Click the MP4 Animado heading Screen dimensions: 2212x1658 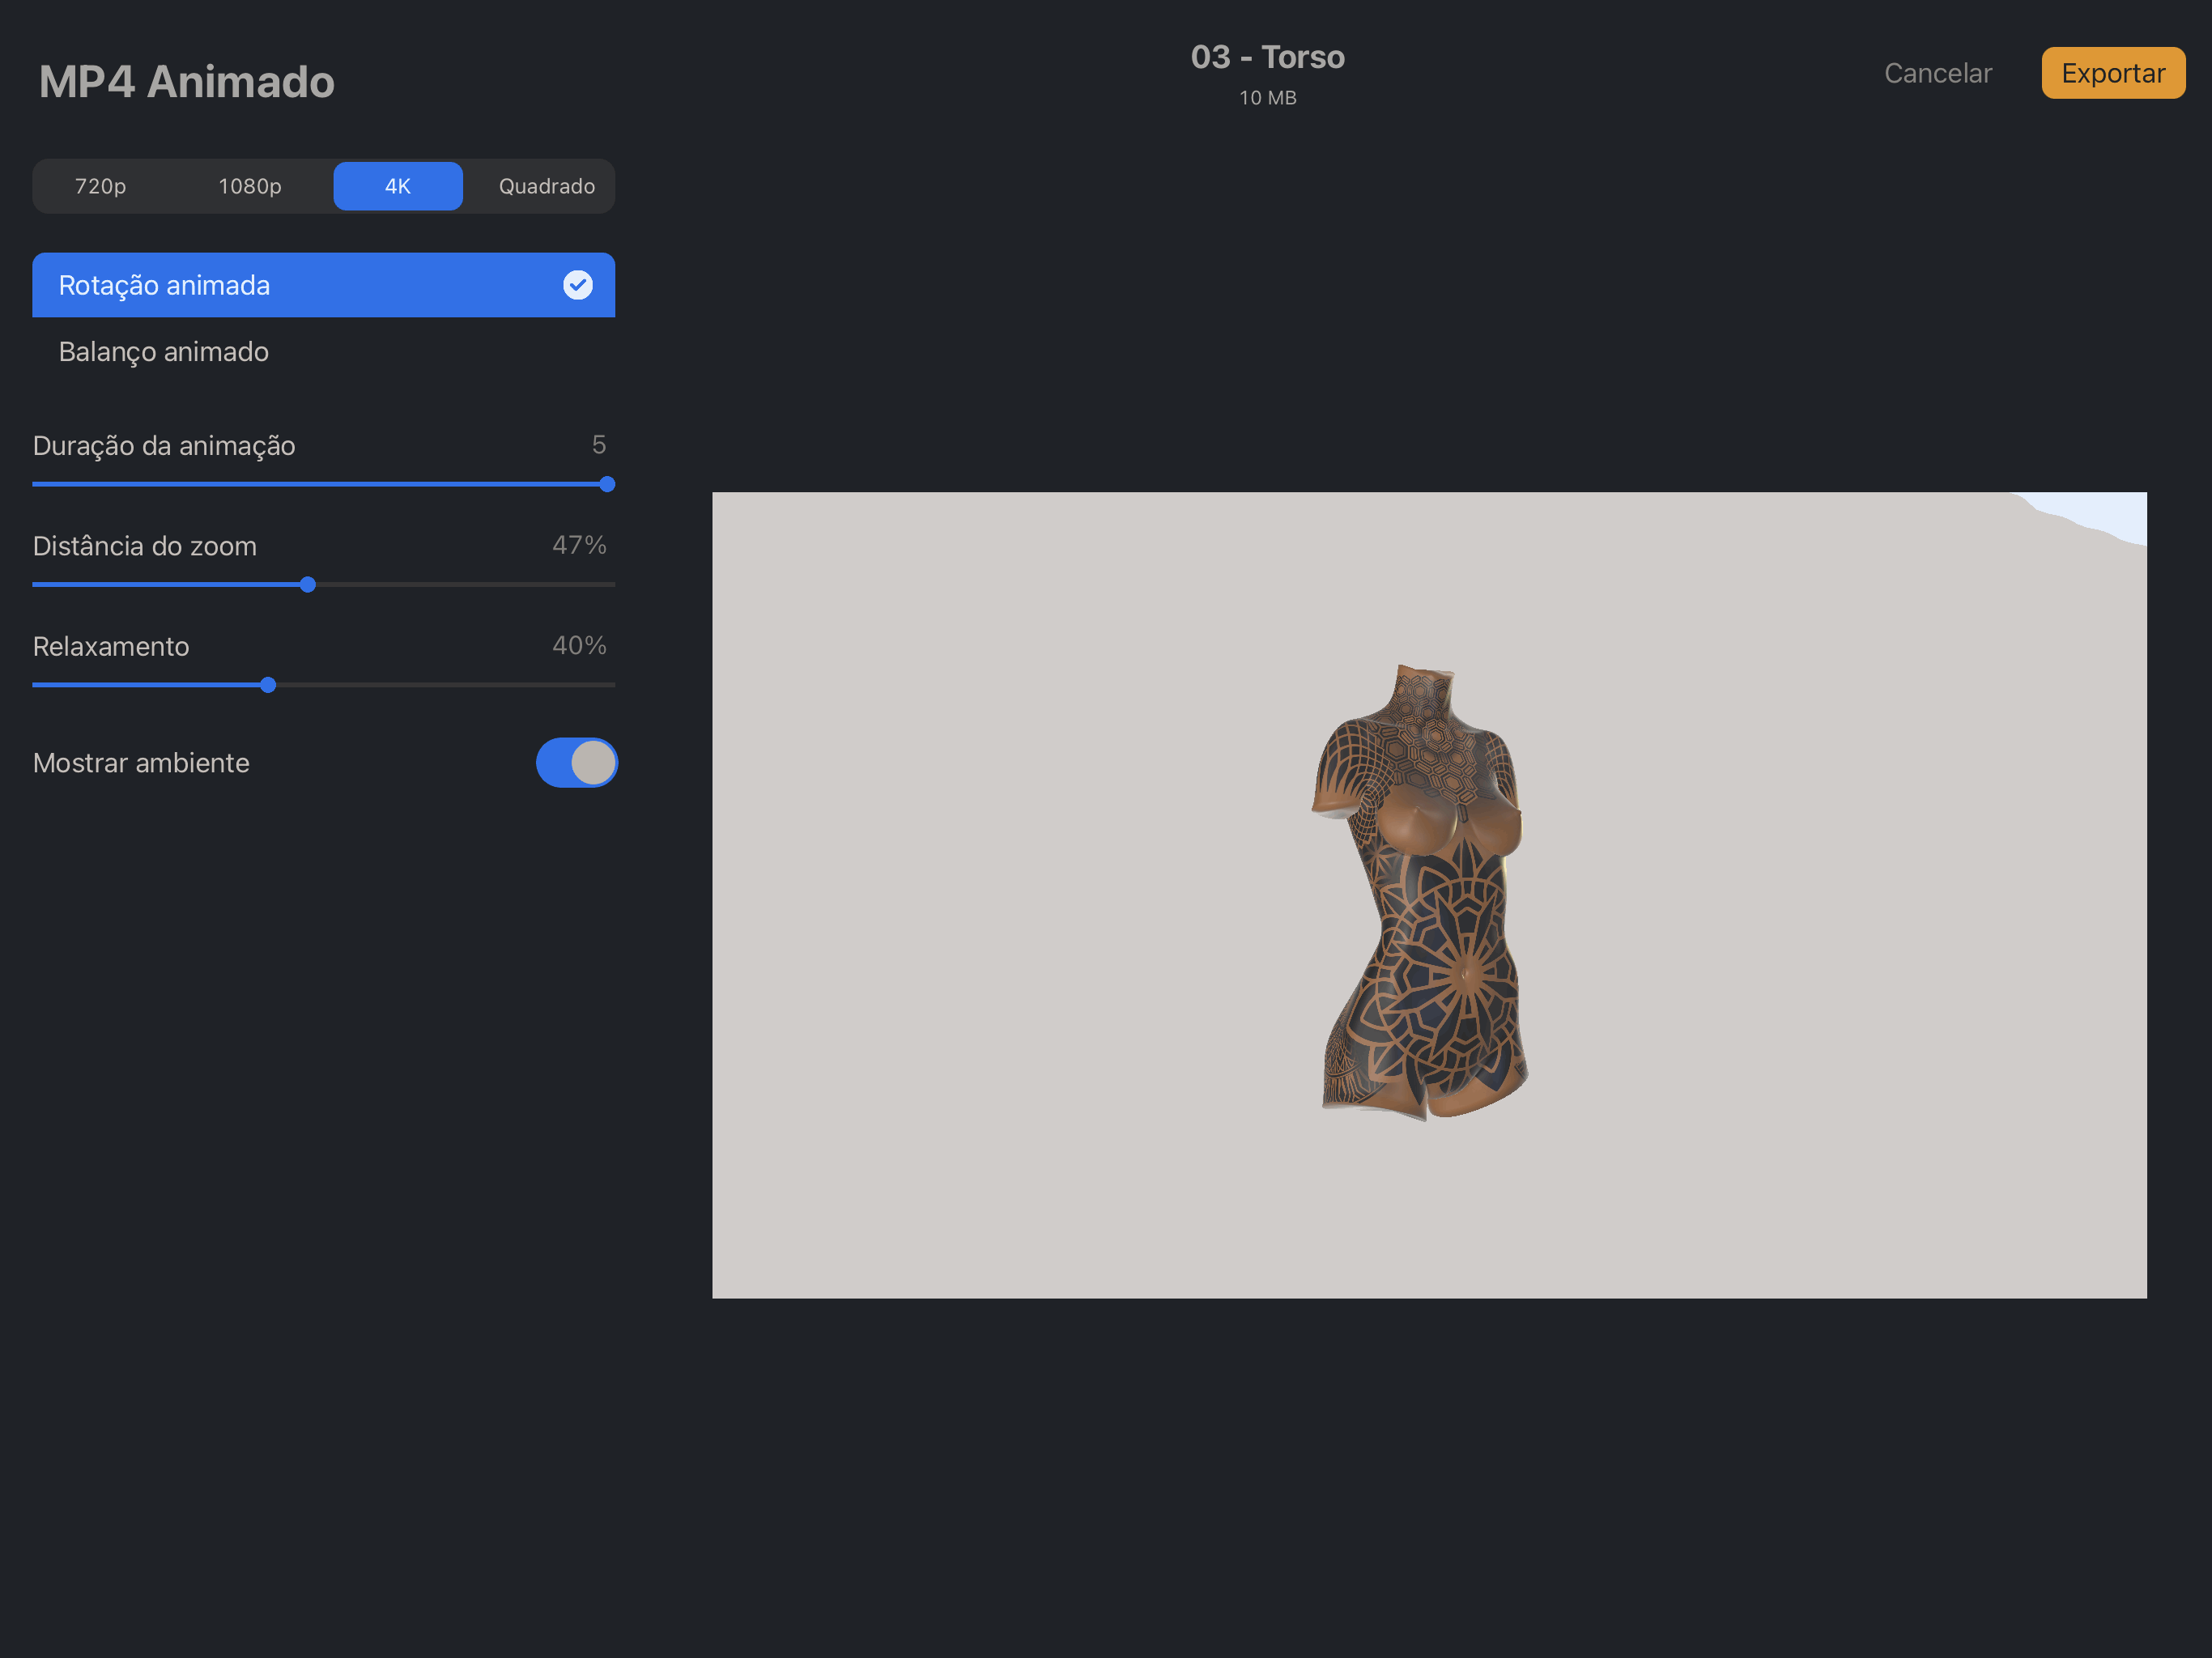pos(186,82)
